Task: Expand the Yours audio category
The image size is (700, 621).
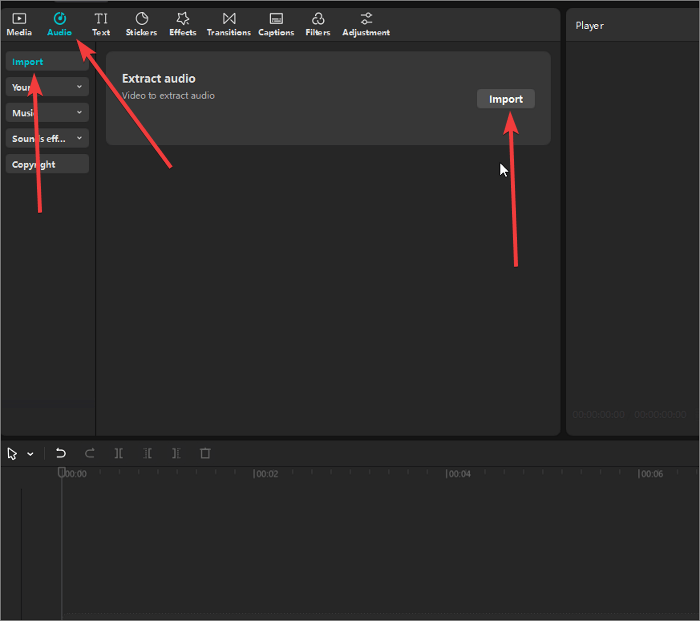Action: pos(47,87)
